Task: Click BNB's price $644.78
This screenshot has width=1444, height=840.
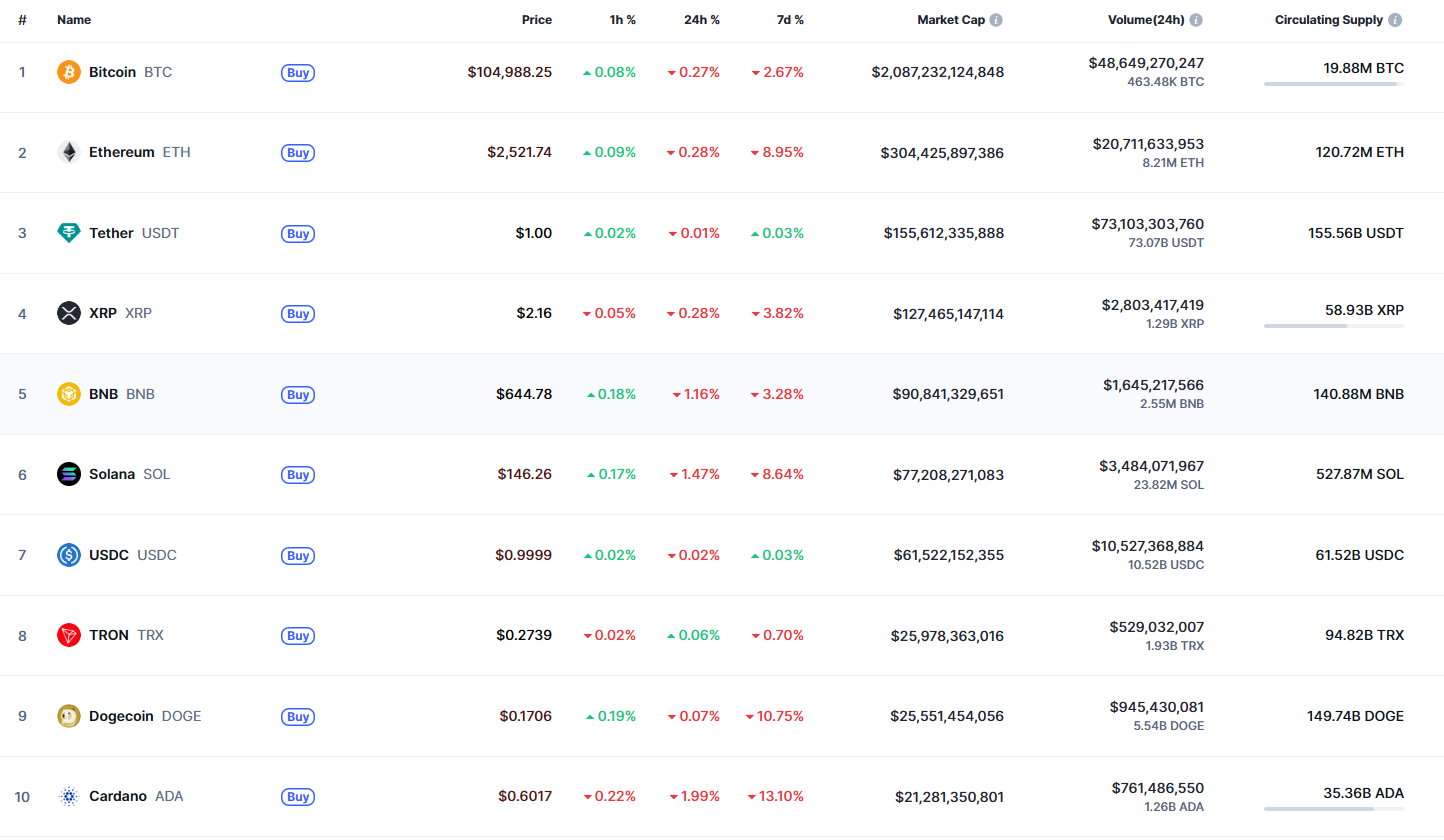Action: [524, 394]
